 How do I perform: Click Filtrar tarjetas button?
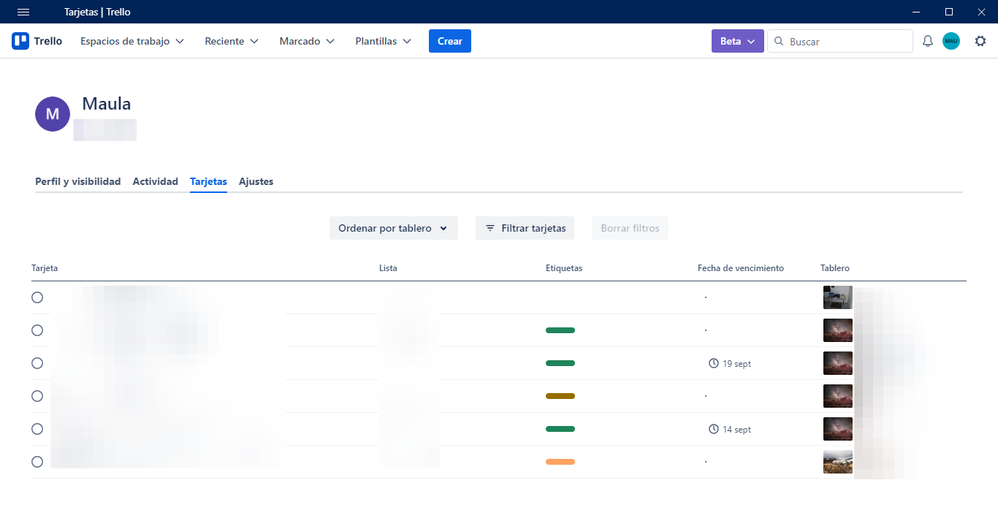click(x=525, y=228)
